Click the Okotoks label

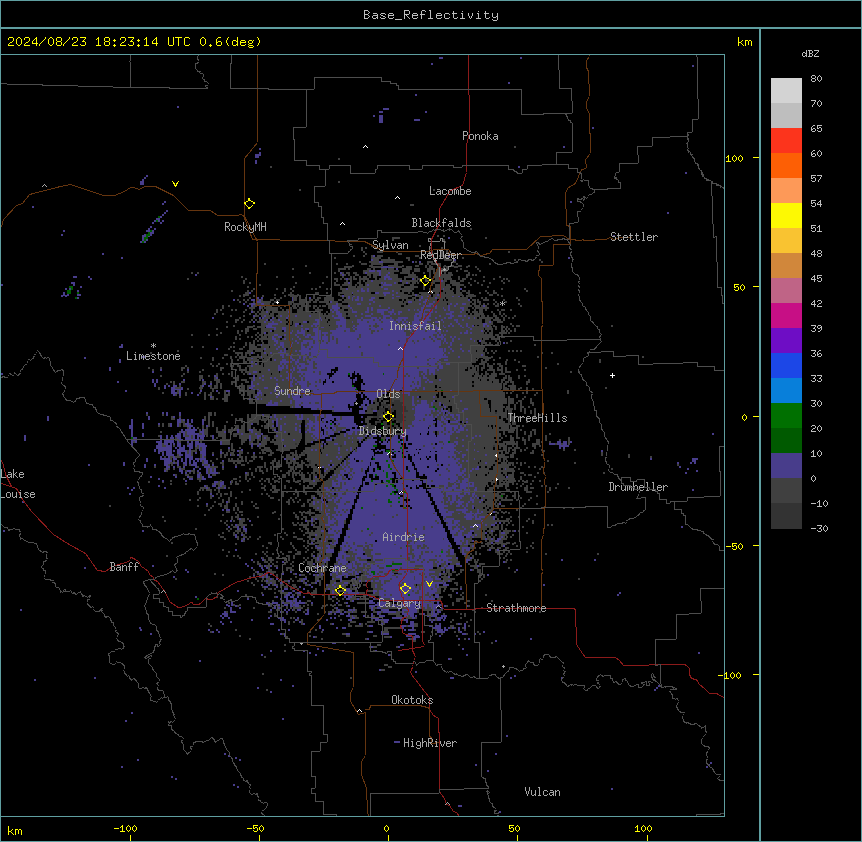[412, 700]
